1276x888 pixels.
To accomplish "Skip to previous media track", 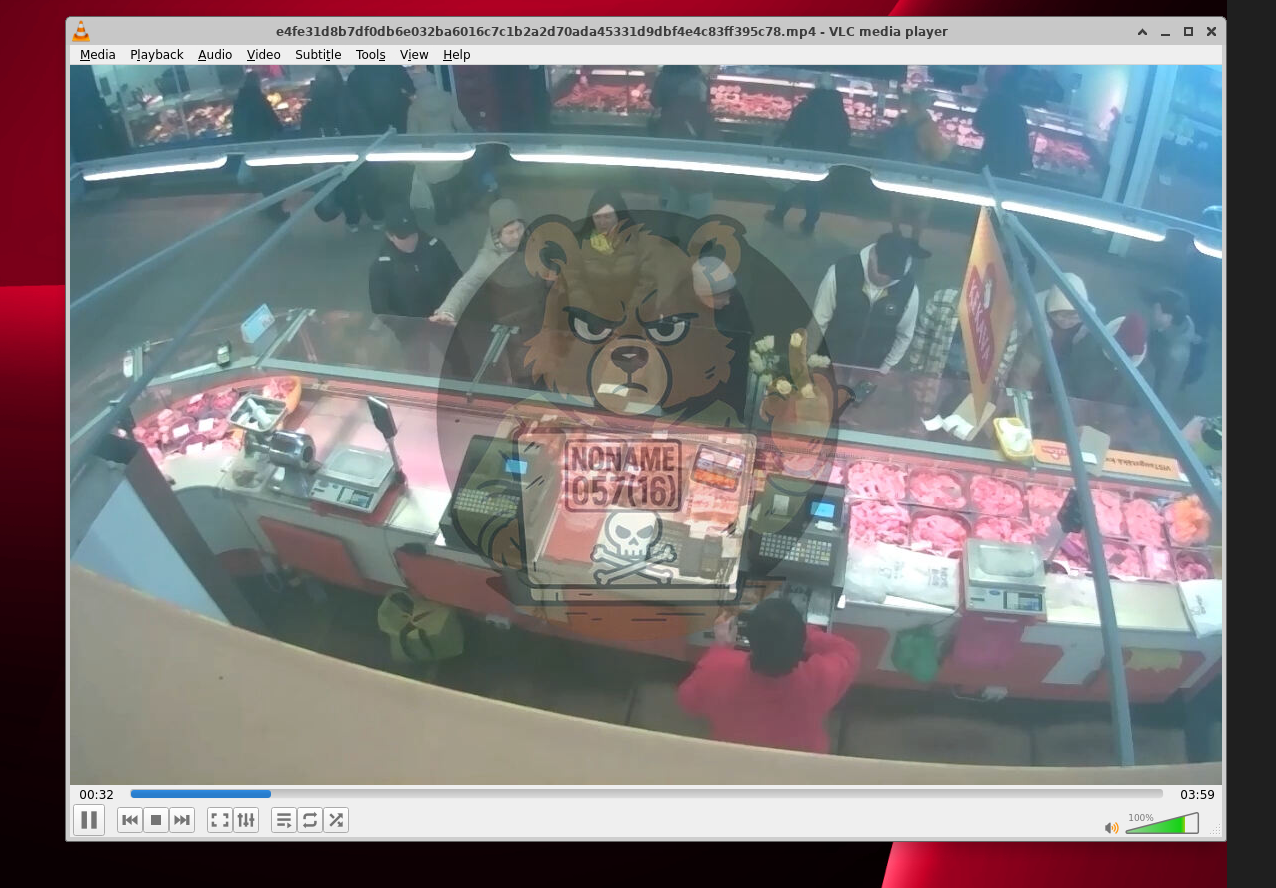I will point(130,820).
